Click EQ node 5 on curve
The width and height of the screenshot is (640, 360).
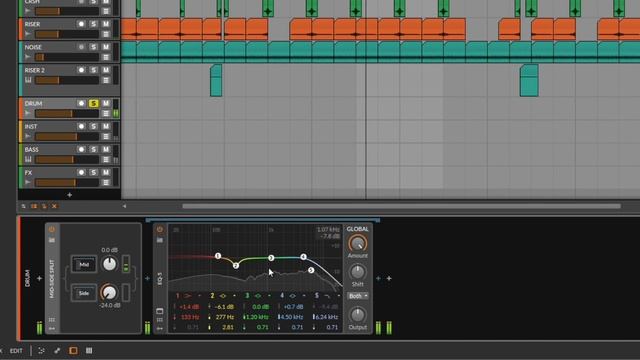(311, 270)
